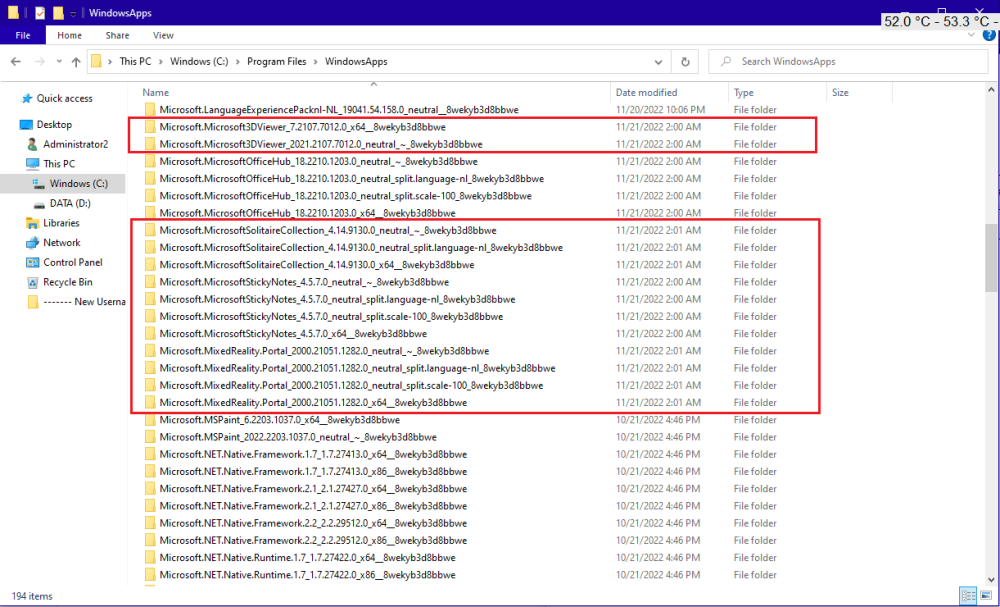
Task: Click in the Search WindowsApps field
Action: pyautogui.click(x=848, y=62)
